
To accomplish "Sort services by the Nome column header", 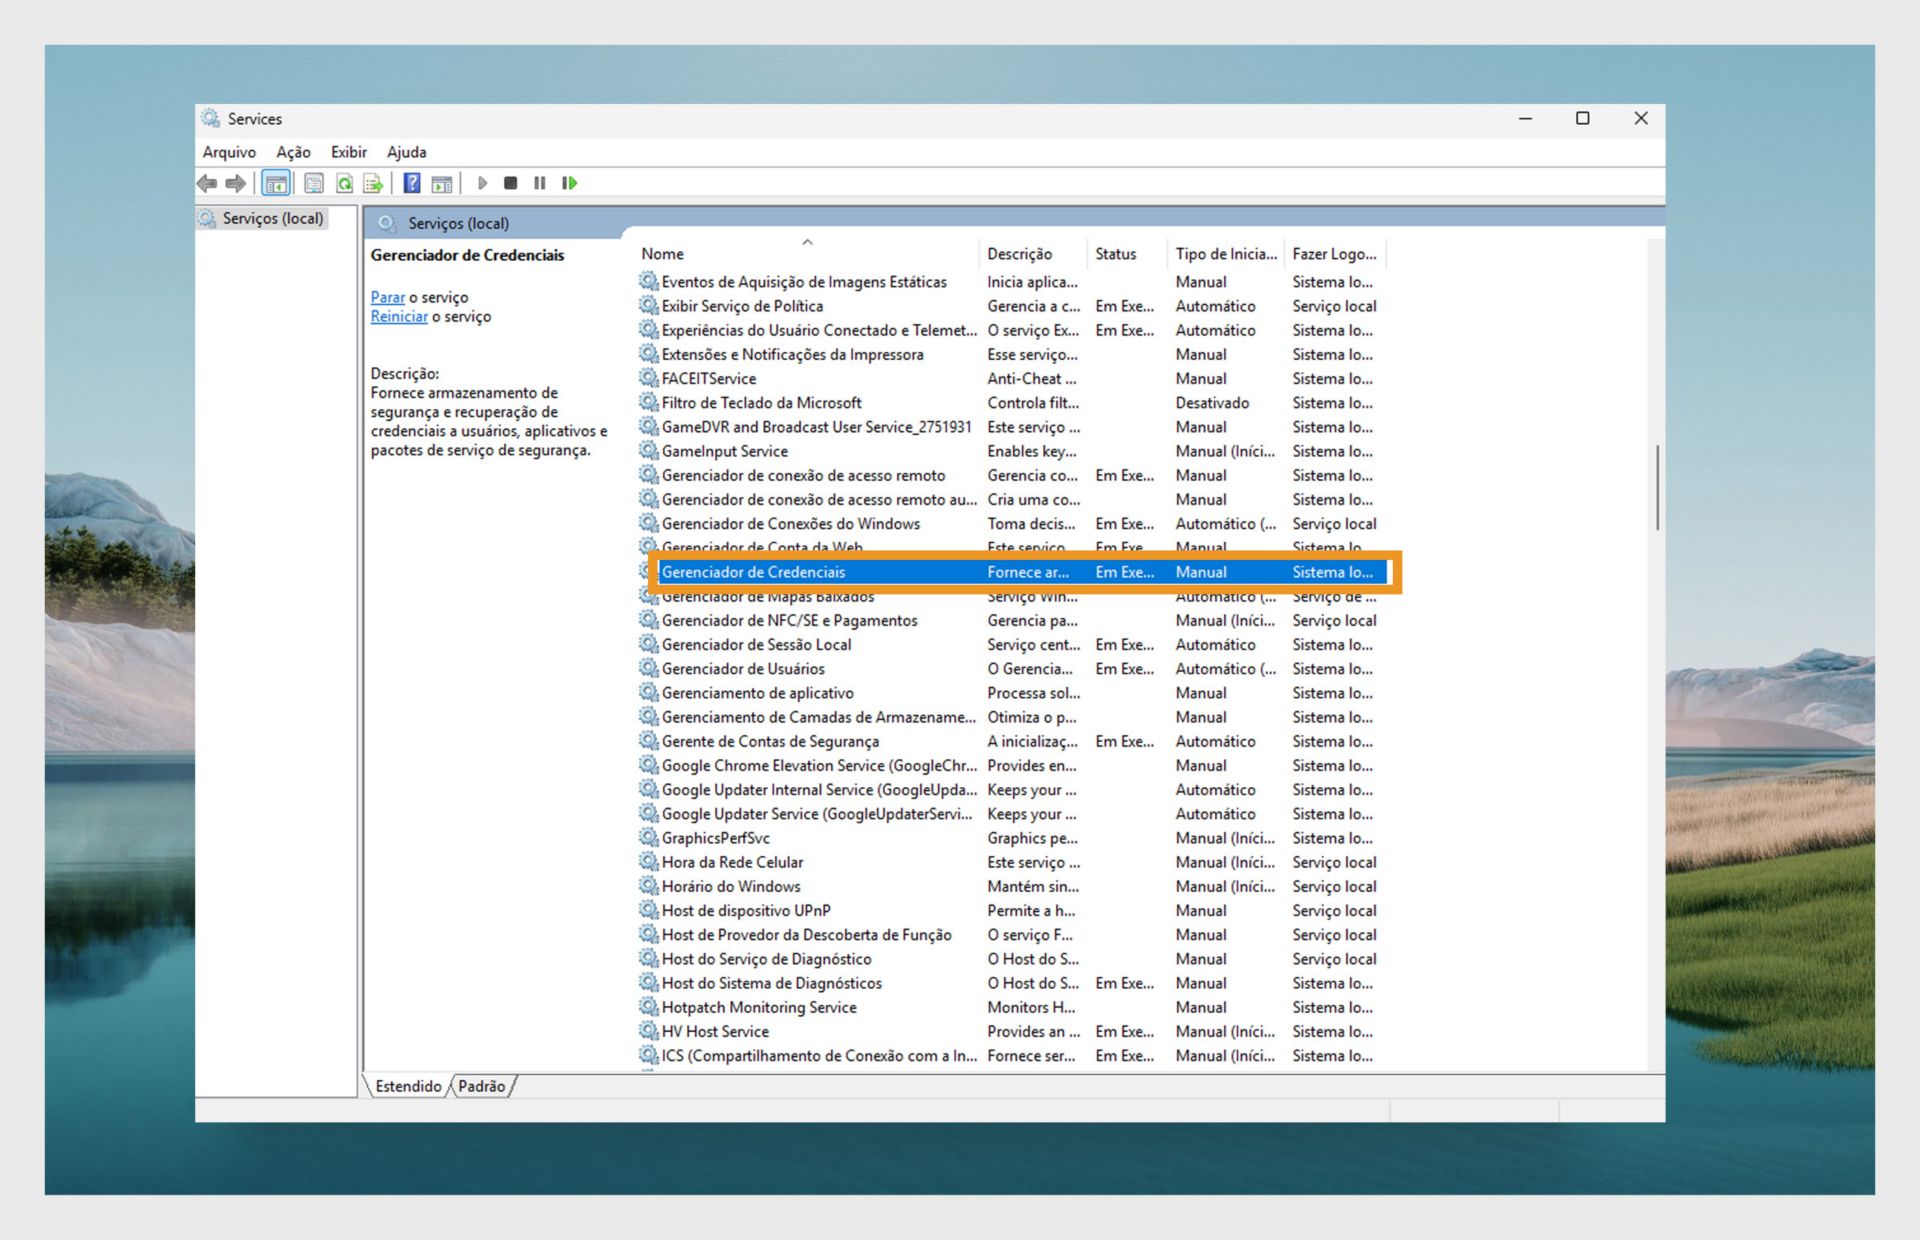I will point(663,254).
